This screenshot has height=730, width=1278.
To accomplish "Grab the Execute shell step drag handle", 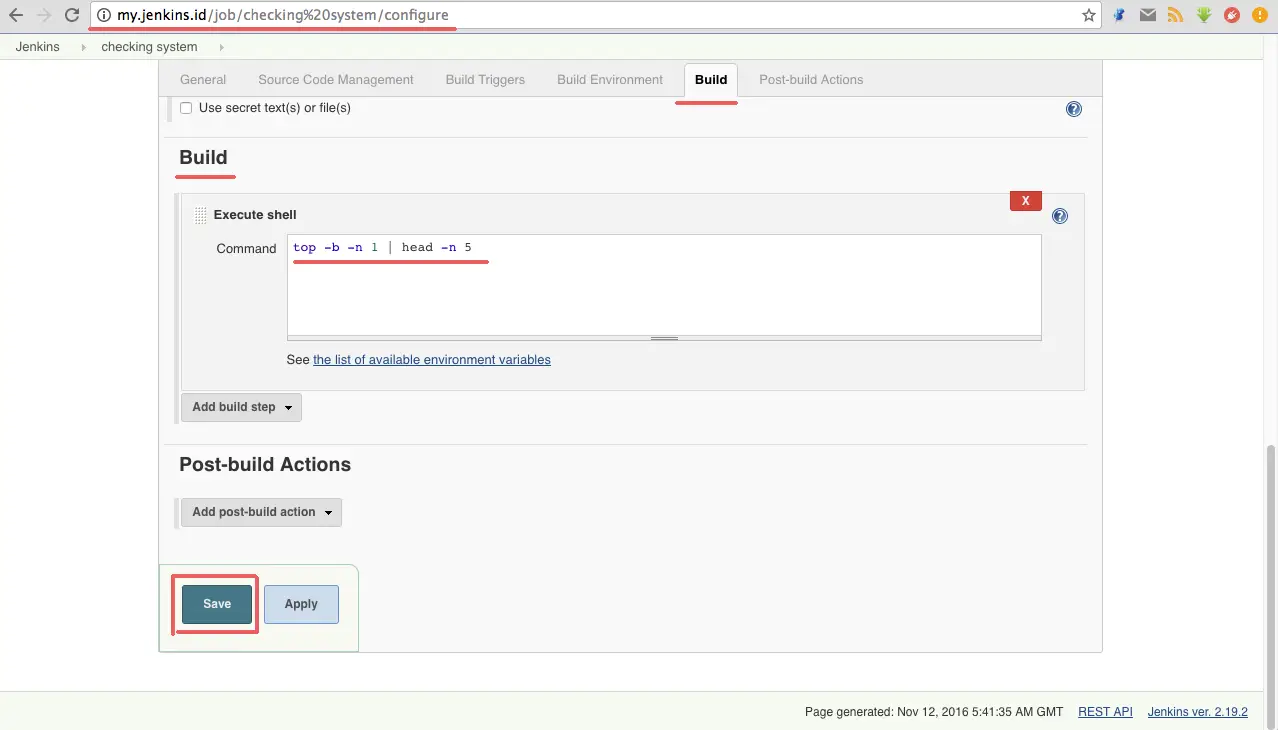I will pyautogui.click(x=200, y=215).
